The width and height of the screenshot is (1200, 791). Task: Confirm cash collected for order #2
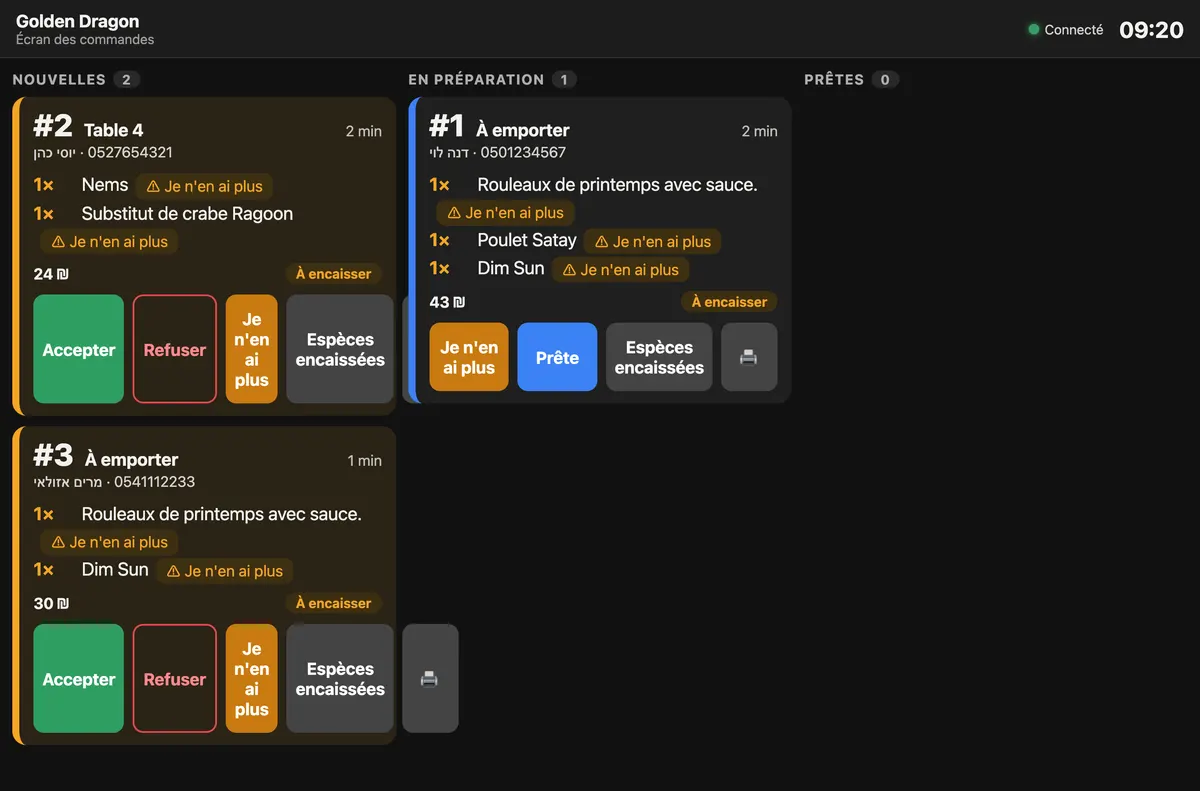(x=340, y=349)
